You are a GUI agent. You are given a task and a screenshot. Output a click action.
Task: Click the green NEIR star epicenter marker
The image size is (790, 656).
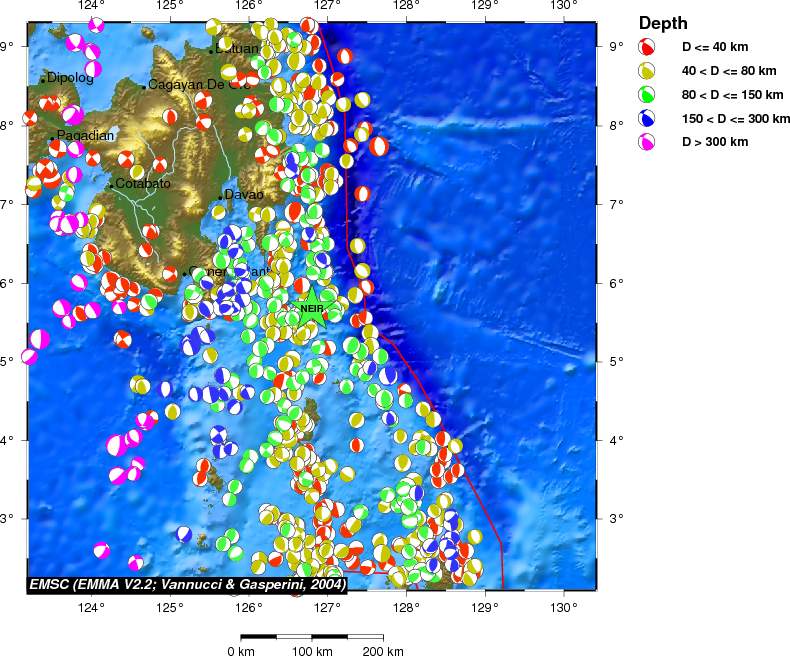click(x=311, y=308)
